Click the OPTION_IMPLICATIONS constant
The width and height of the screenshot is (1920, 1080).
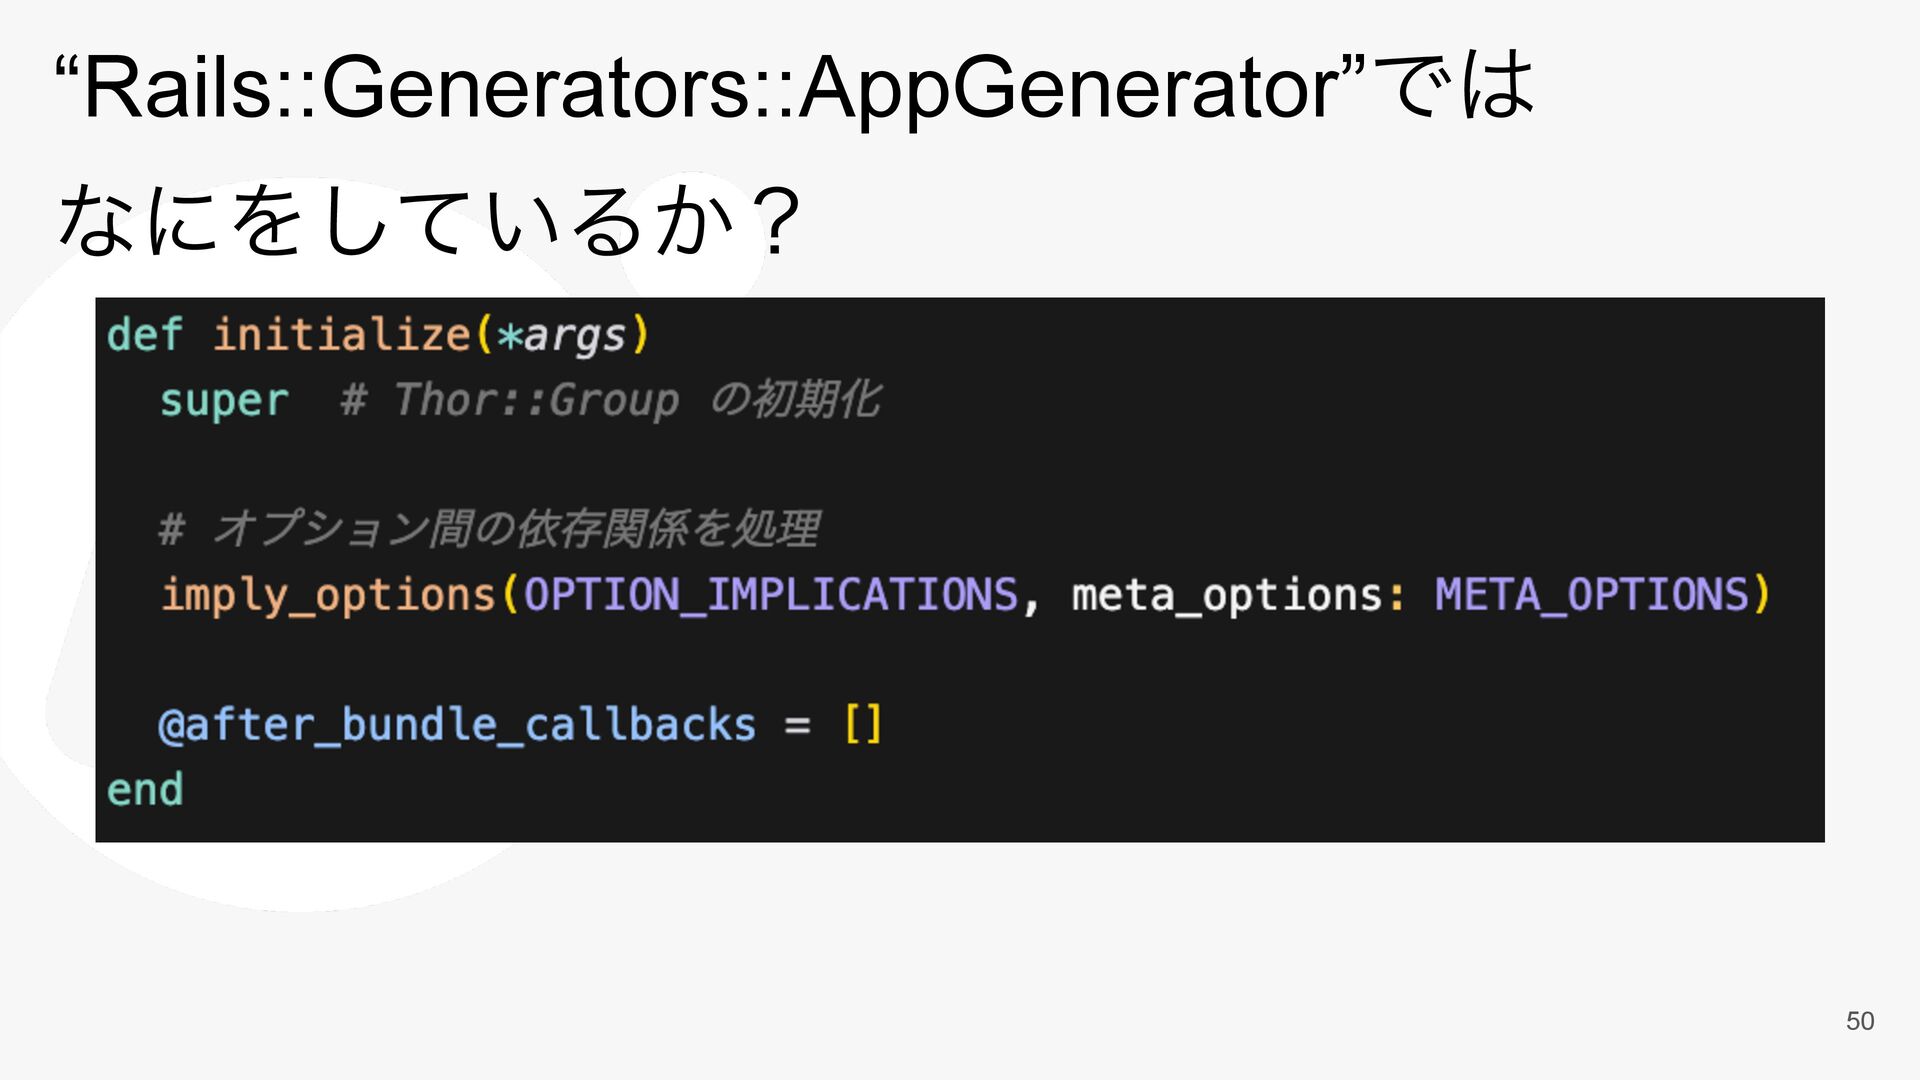coord(771,595)
